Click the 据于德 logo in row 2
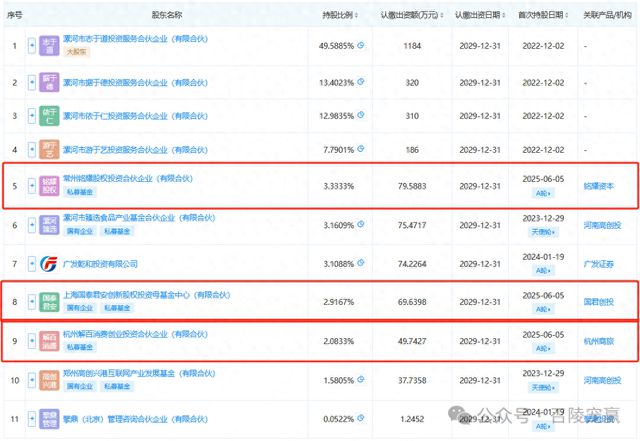Screen dimensions: 640x441 tap(49, 82)
